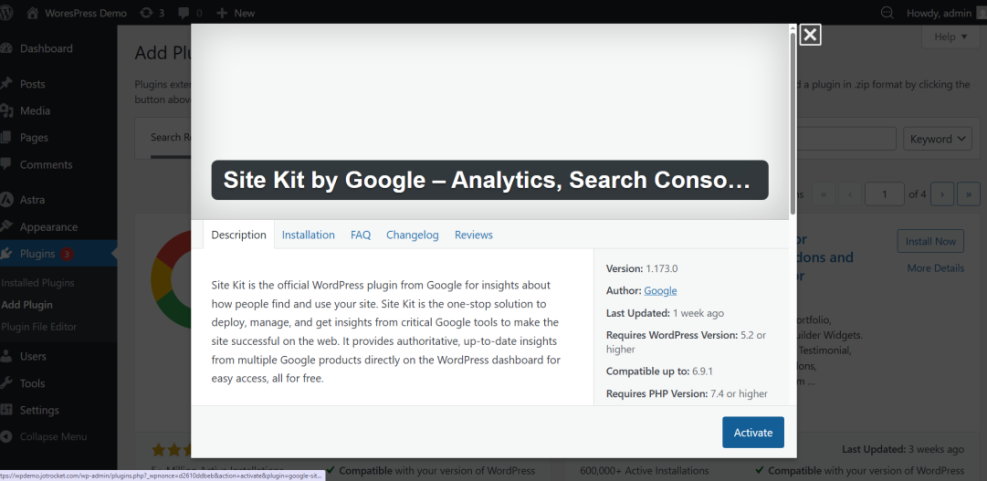
Task: Close the plugin details modal with X
Action: [x=810, y=35]
